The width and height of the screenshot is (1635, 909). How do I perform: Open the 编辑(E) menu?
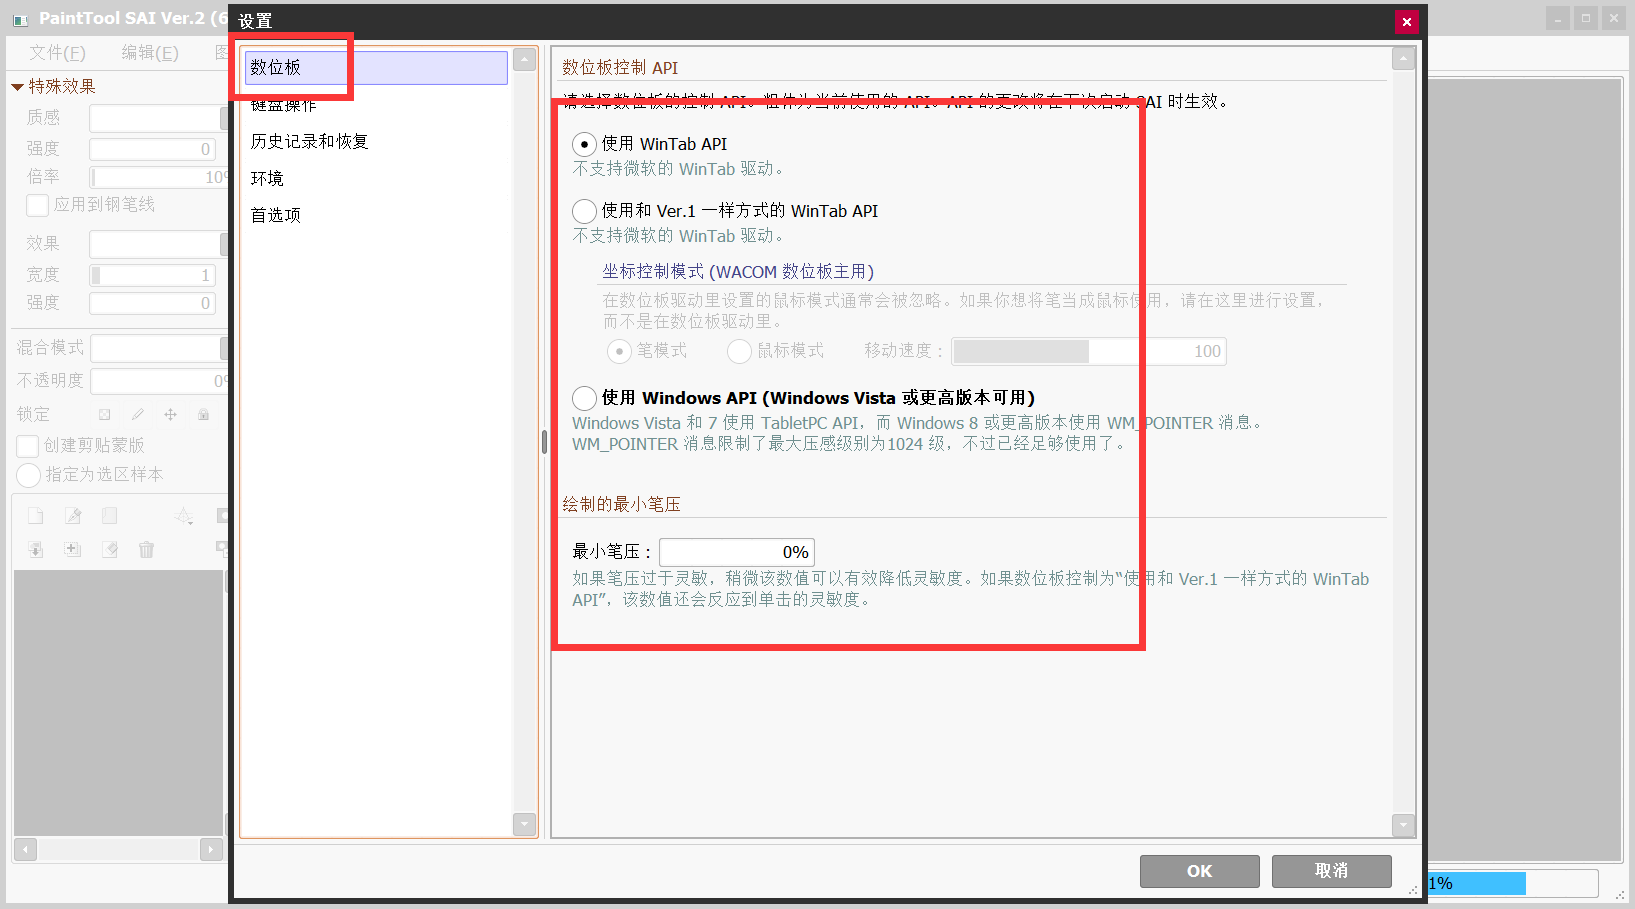point(150,53)
